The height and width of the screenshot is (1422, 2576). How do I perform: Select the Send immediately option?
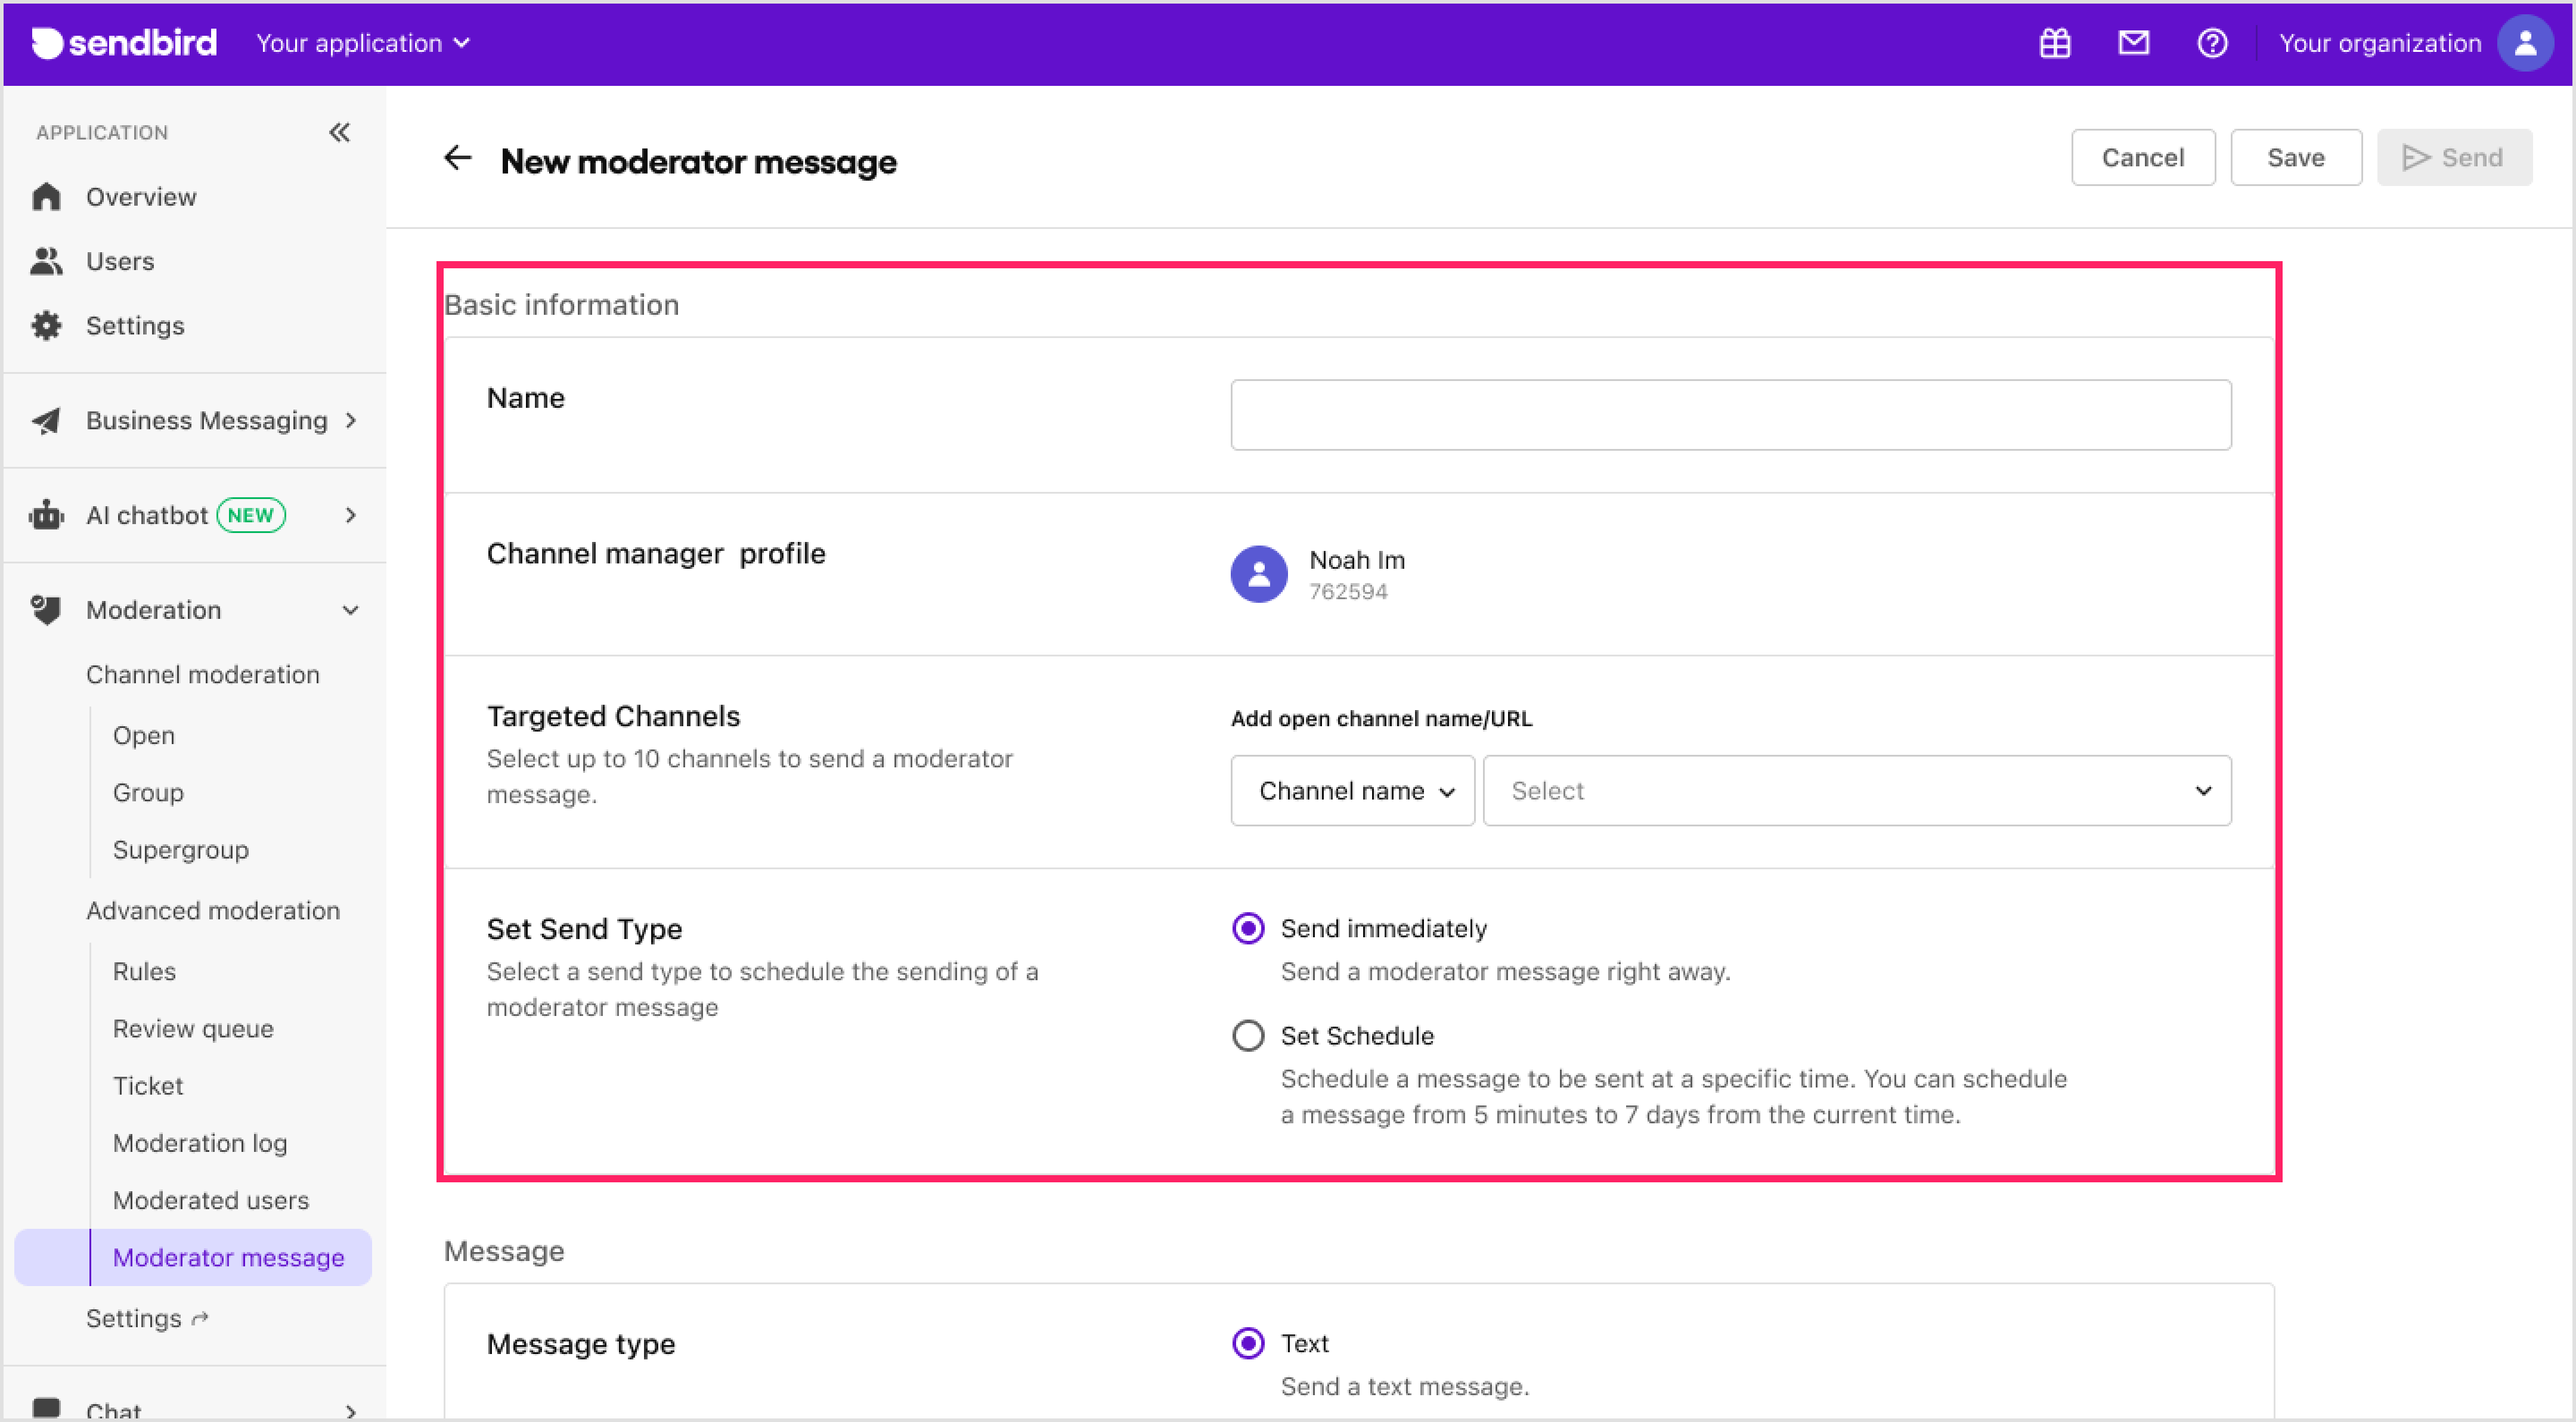[x=1247, y=928]
